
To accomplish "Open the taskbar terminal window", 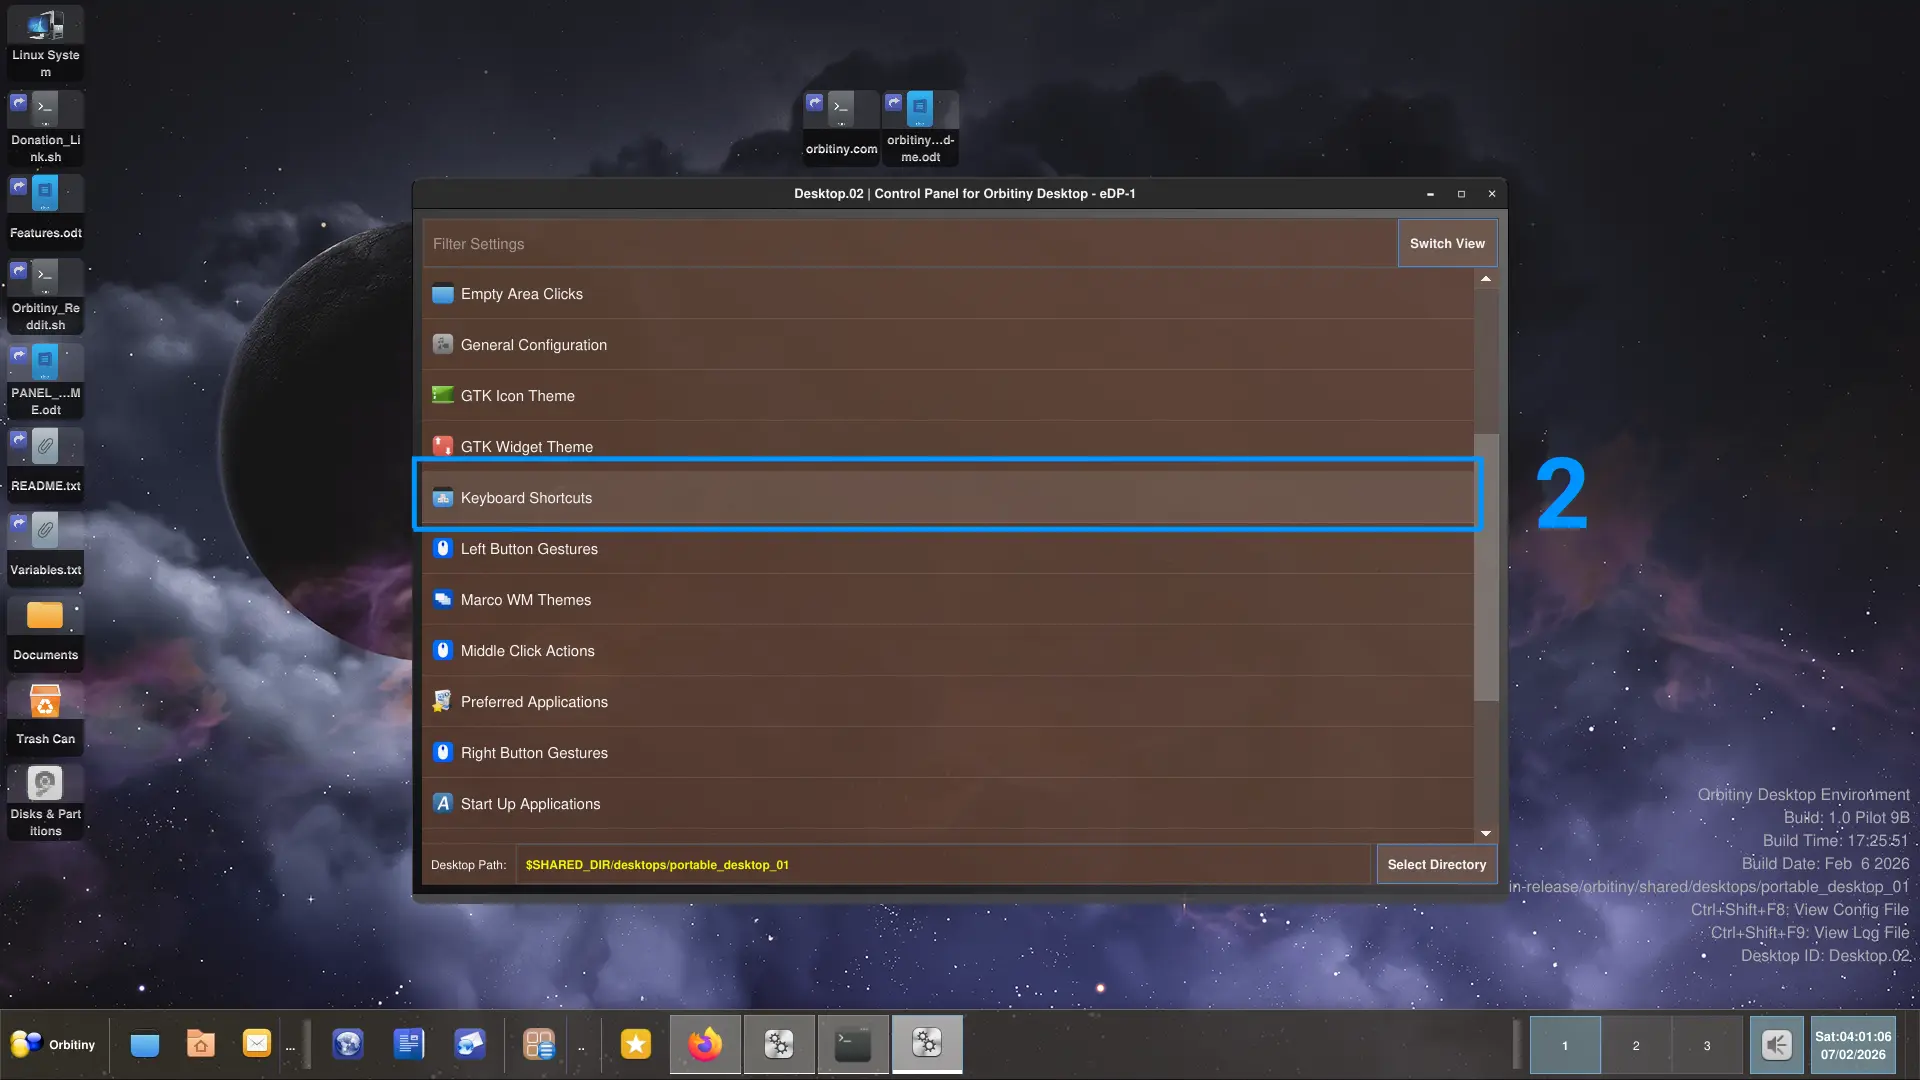I will pos(853,1045).
